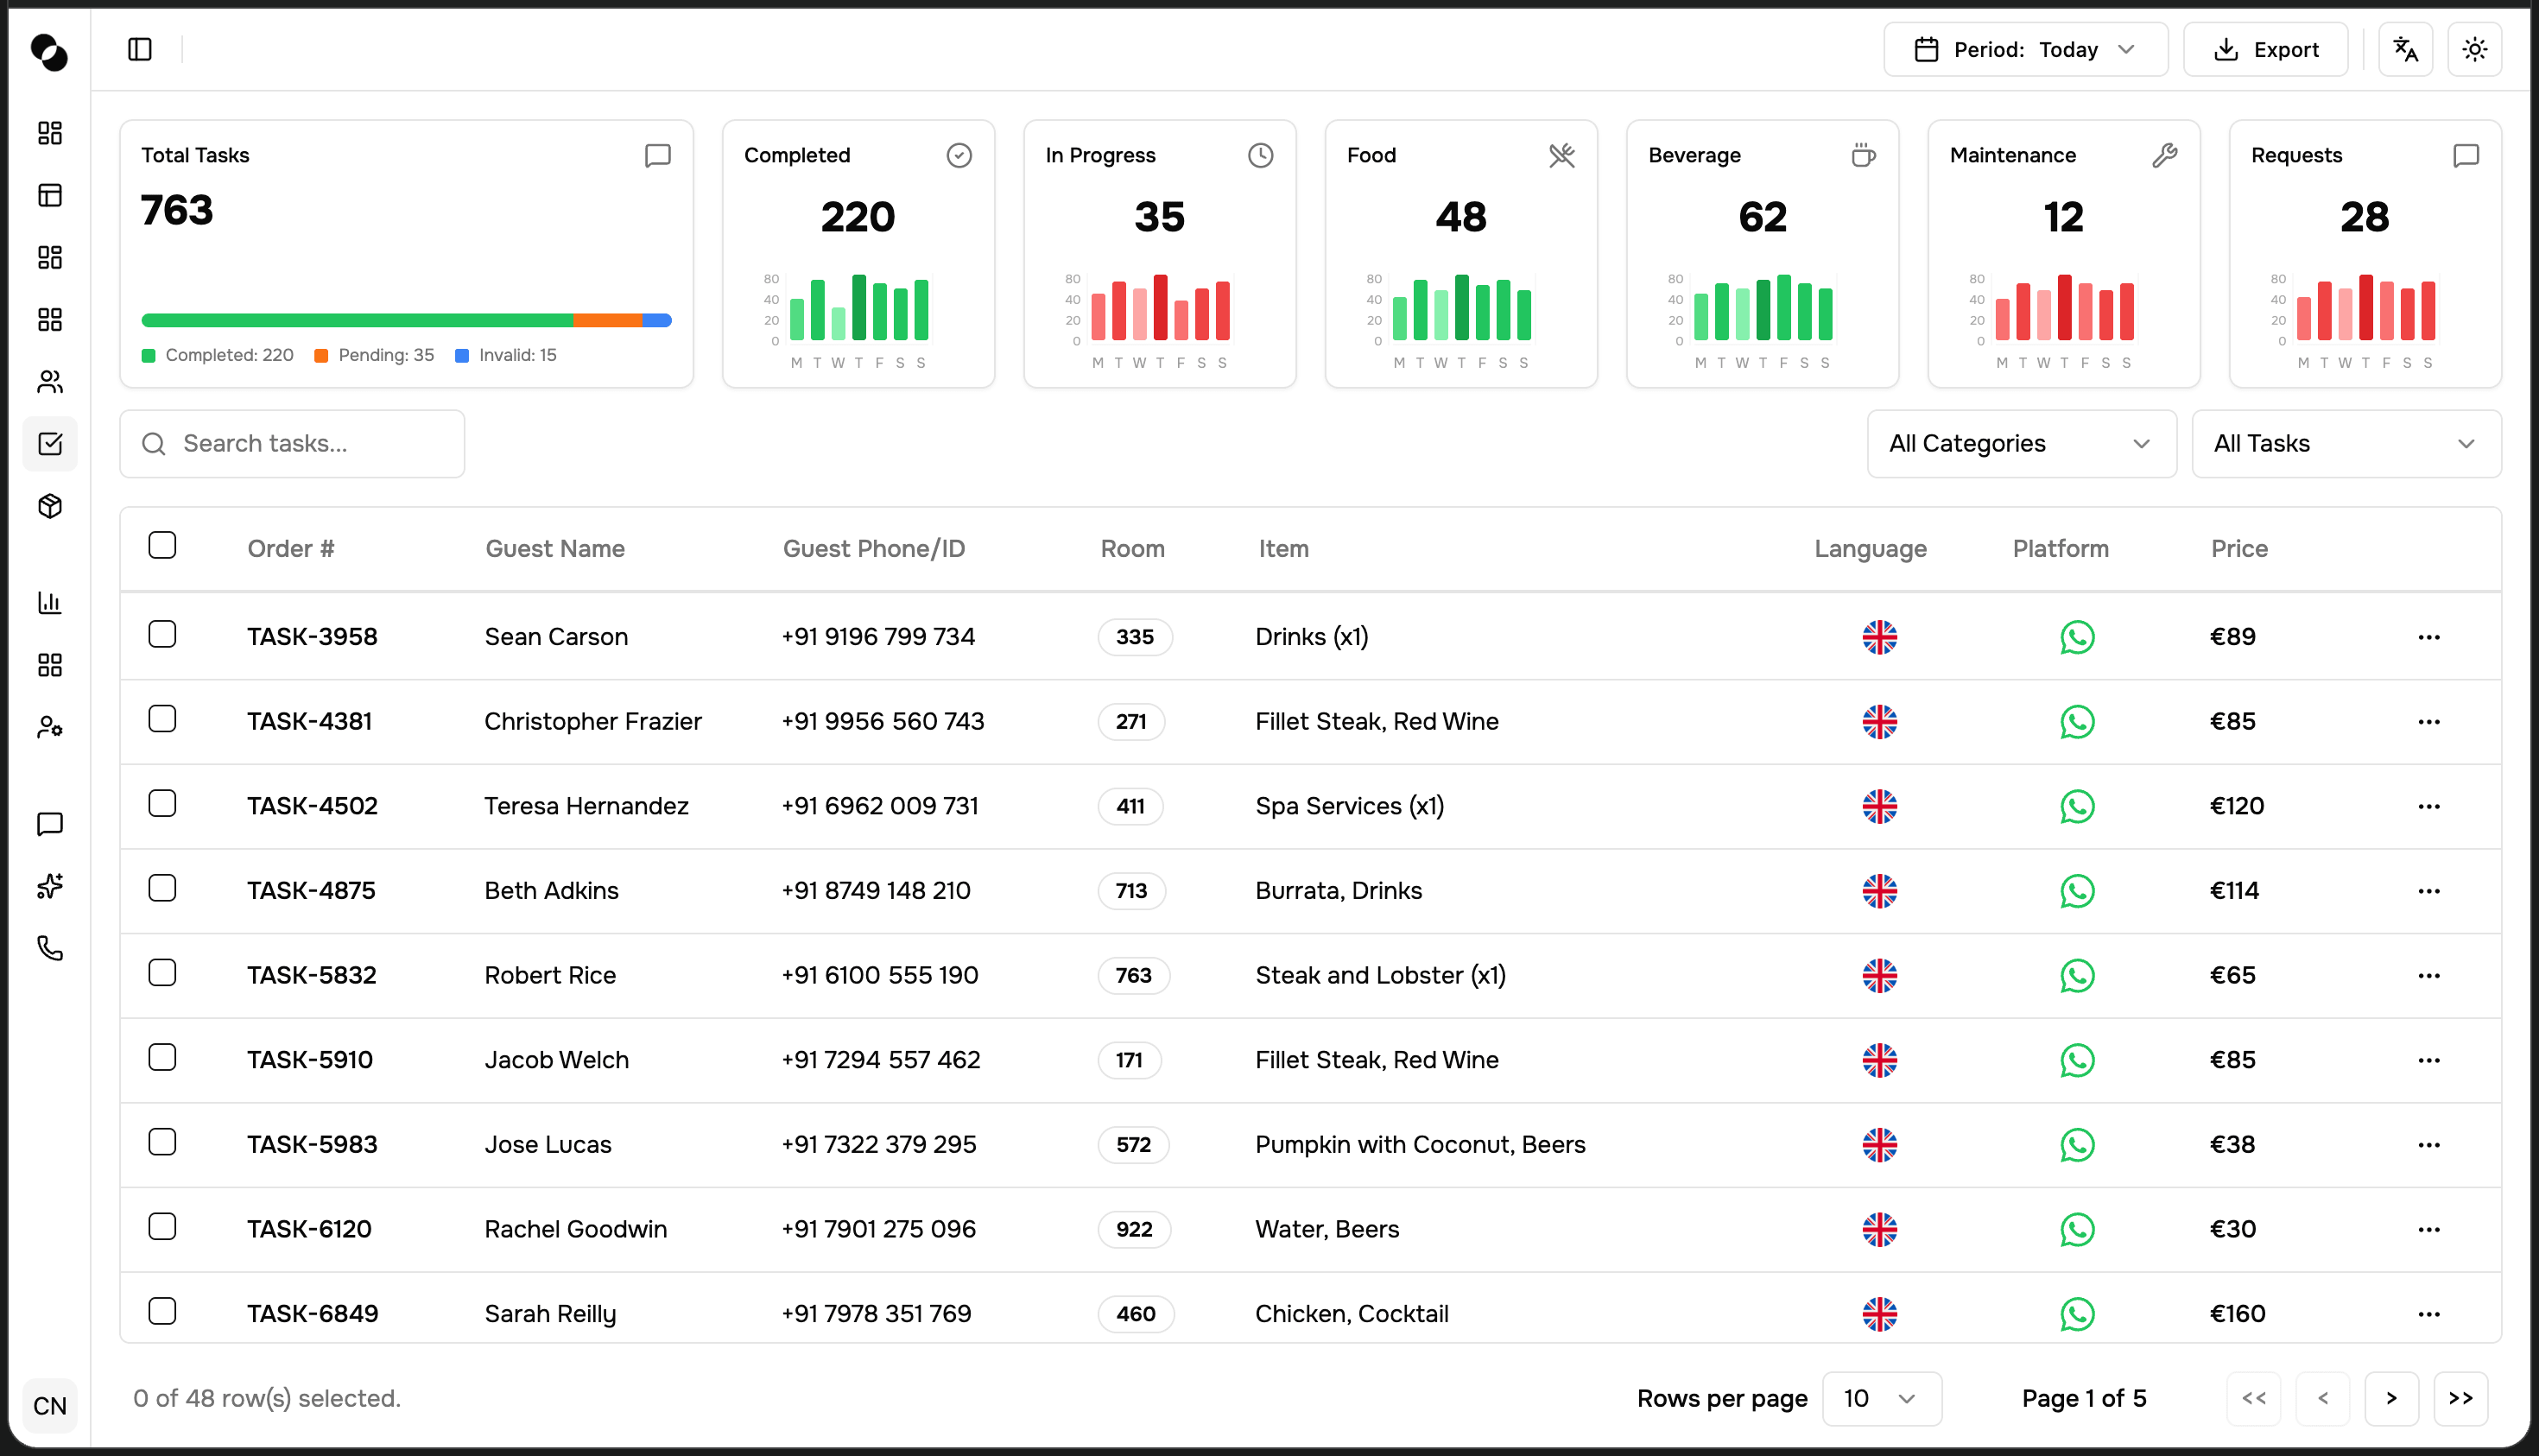Viewport: 2539px width, 1456px height.
Task: Click the room 335 badge
Action: (x=1134, y=637)
